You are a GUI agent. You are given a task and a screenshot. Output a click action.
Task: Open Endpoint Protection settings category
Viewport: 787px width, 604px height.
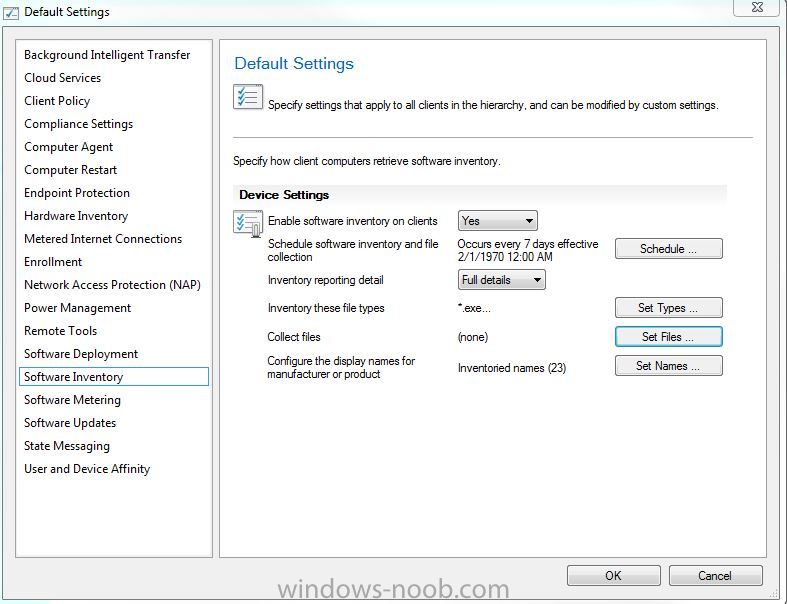[77, 193]
